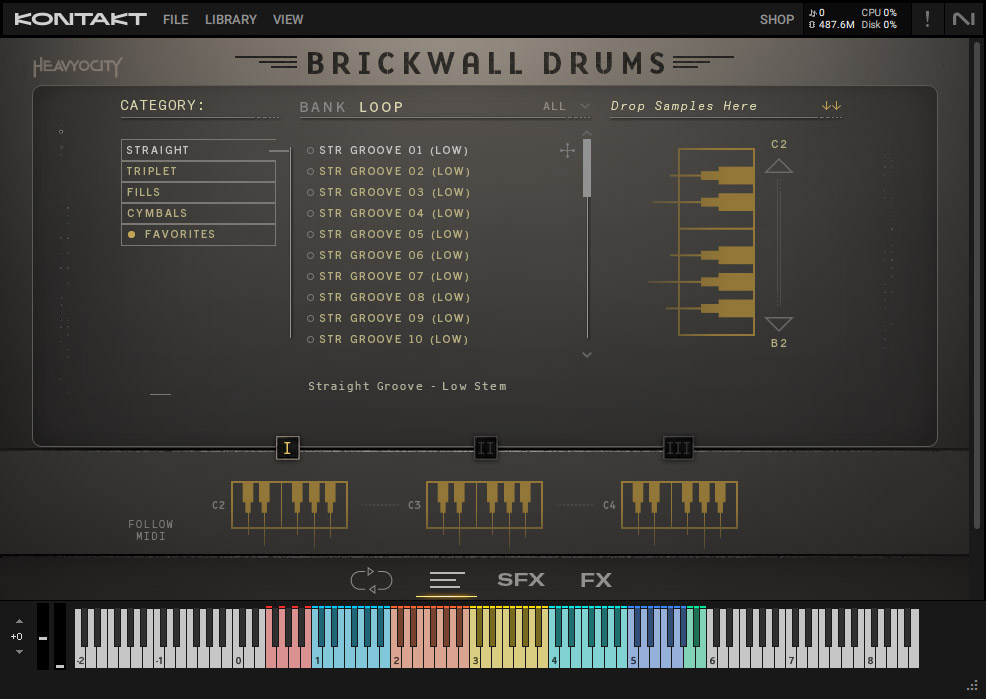
Task: Open the FILE menu
Action: tap(175, 19)
